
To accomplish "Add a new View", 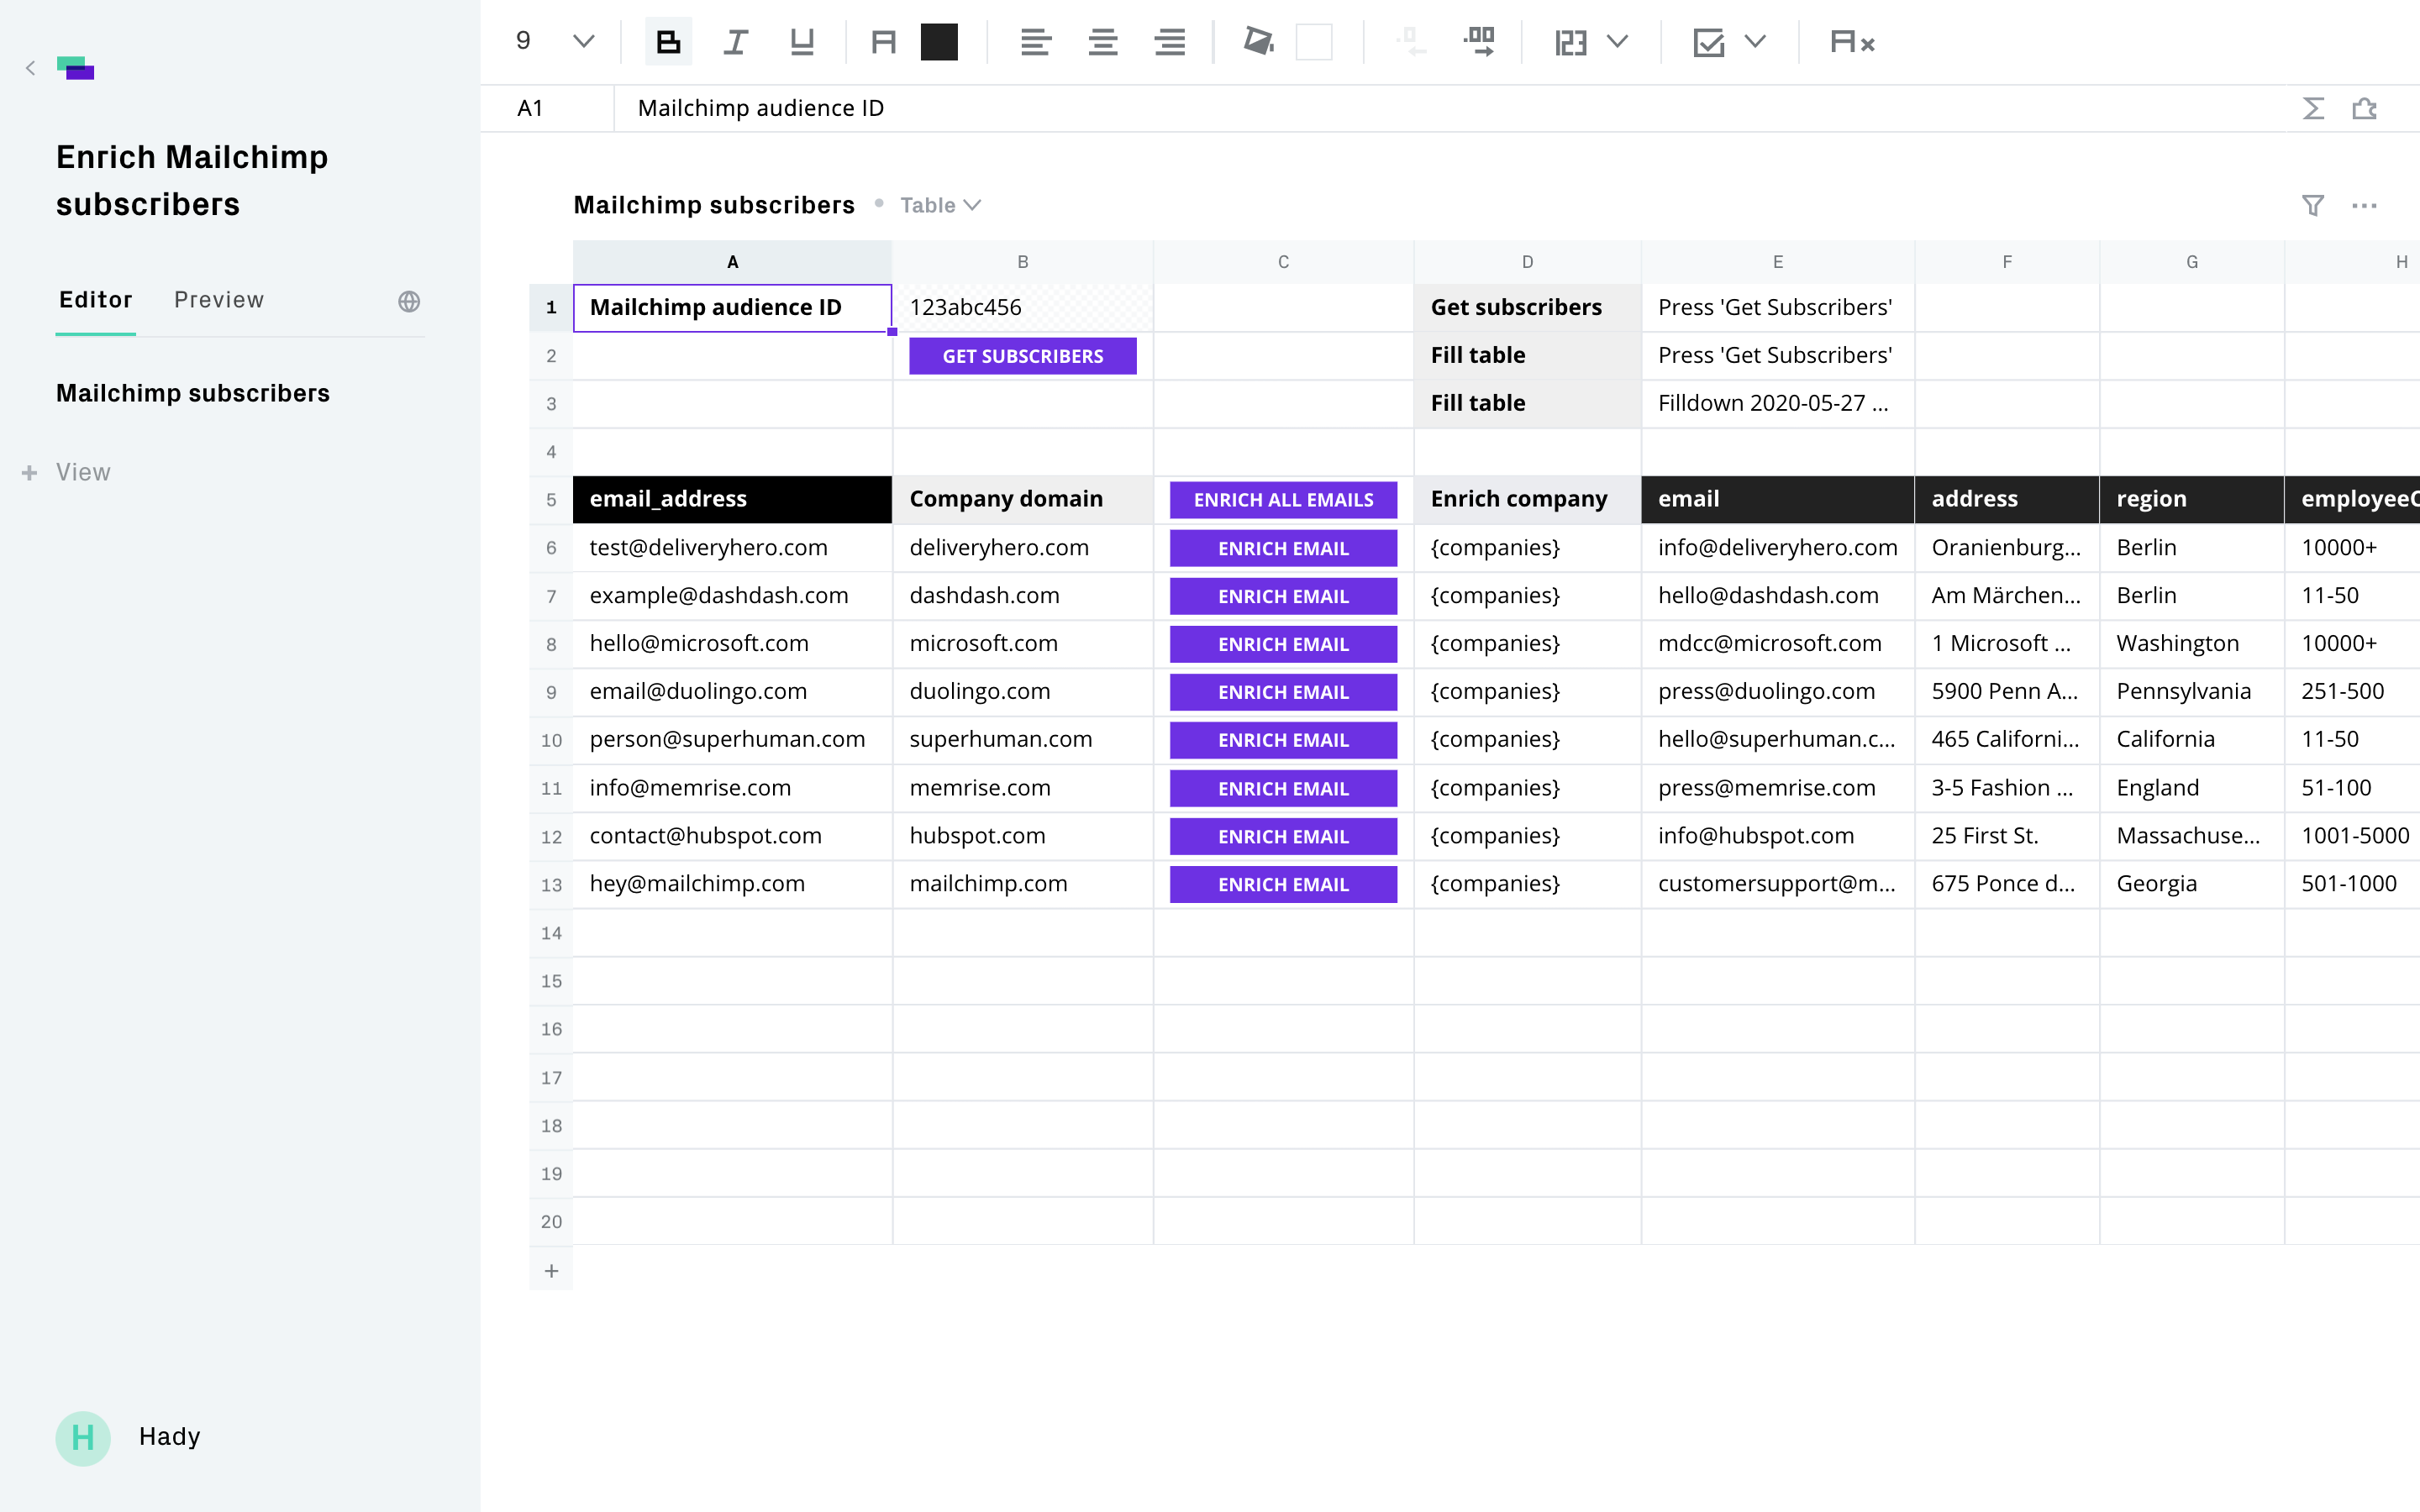I will point(67,472).
